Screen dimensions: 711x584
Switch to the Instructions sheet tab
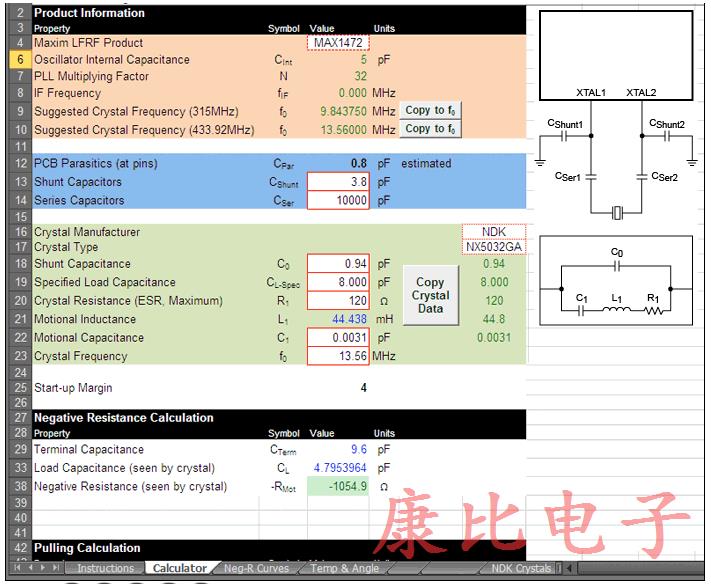click(106, 568)
